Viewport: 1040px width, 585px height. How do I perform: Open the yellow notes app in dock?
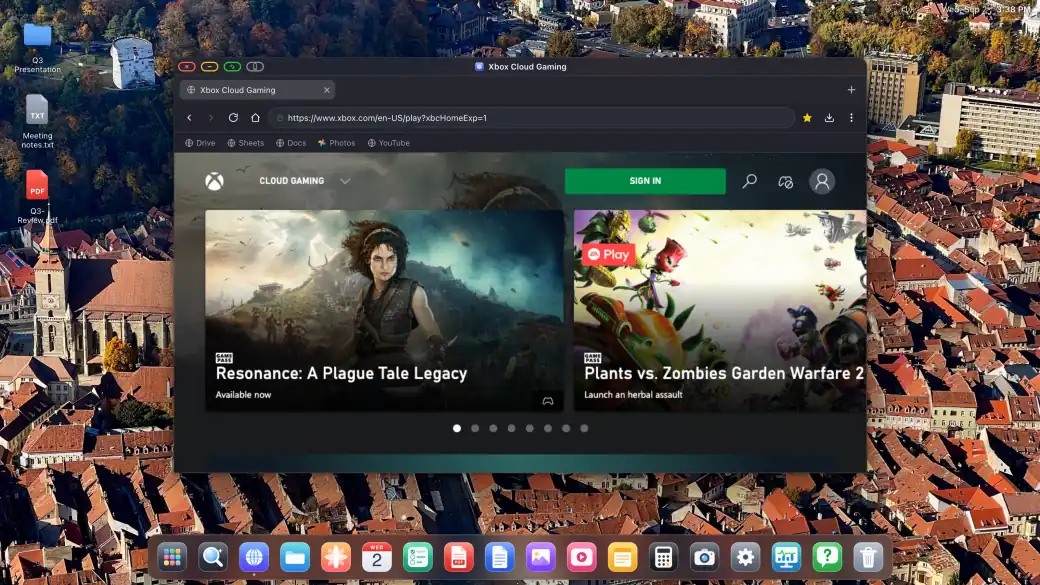(622, 557)
